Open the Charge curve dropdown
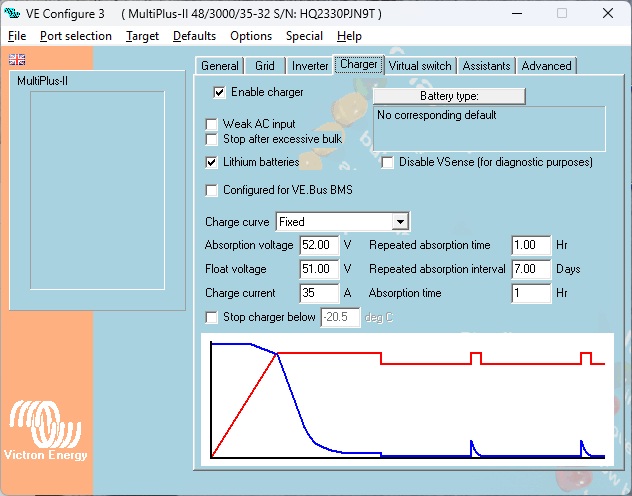The width and height of the screenshot is (632, 496). [x=400, y=222]
